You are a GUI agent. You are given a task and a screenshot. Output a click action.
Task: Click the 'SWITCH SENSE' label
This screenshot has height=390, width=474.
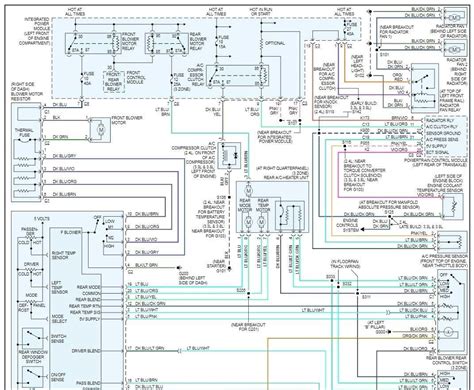(x=59, y=339)
